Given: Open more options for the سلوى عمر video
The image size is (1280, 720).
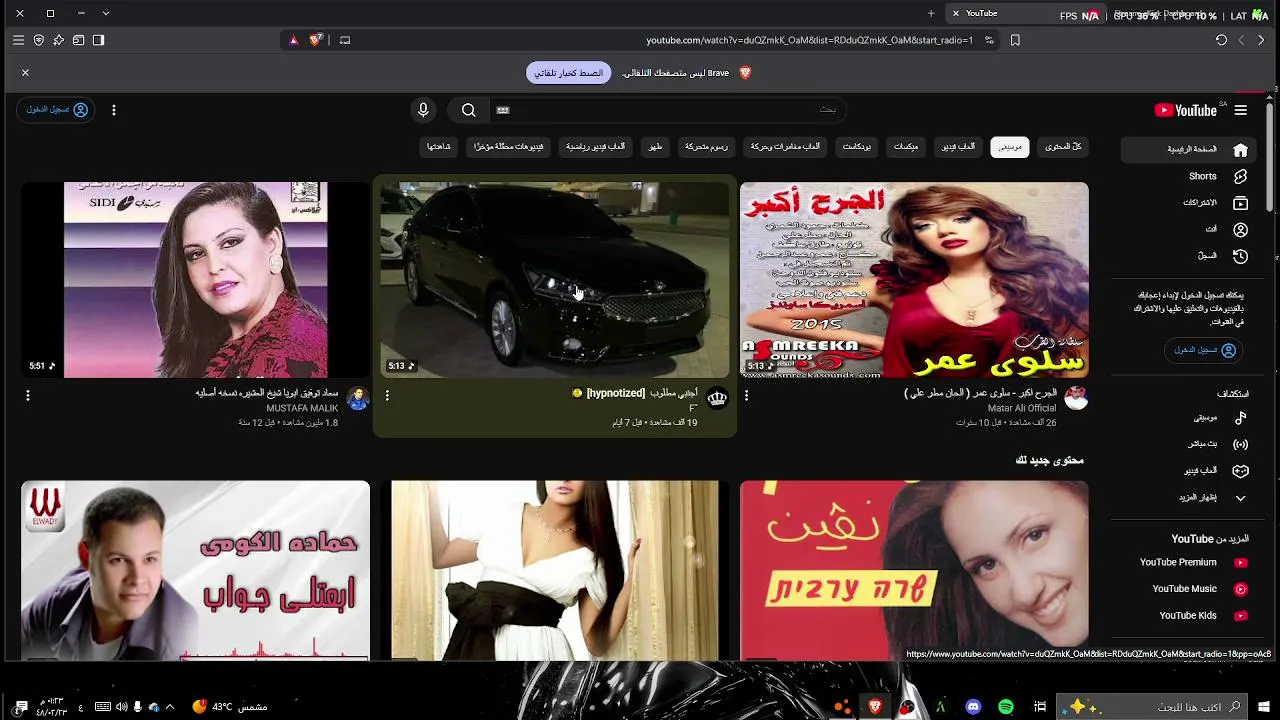Looking at the screenshot, I should pos(746,396).
